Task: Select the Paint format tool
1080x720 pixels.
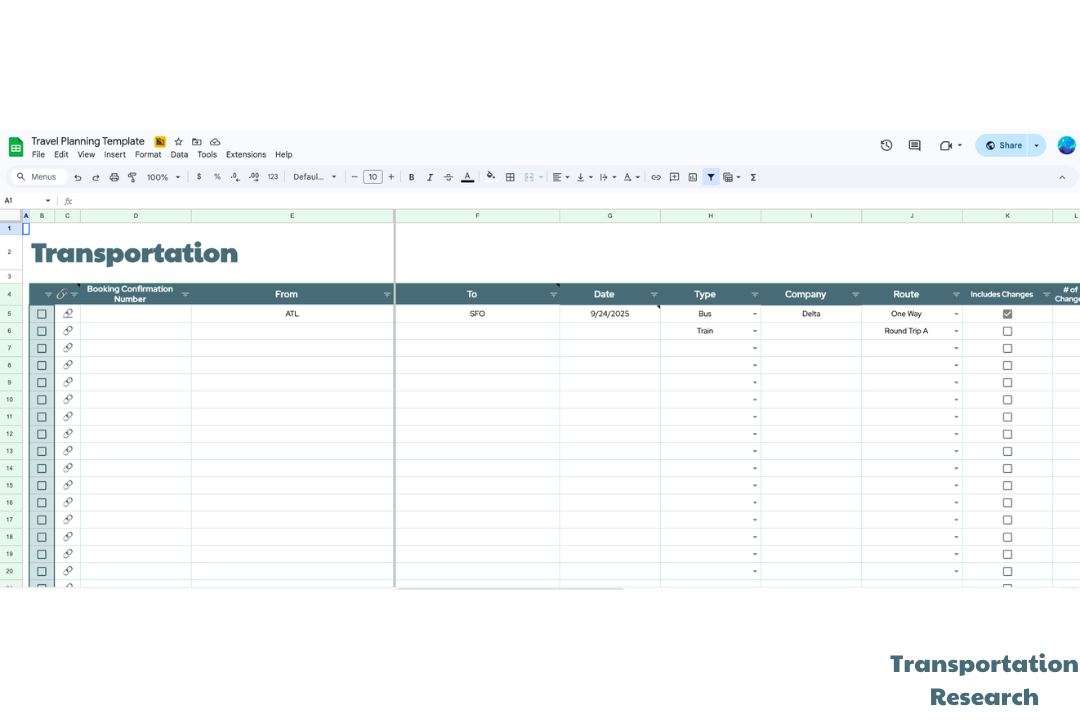Action: pos(133,177)
